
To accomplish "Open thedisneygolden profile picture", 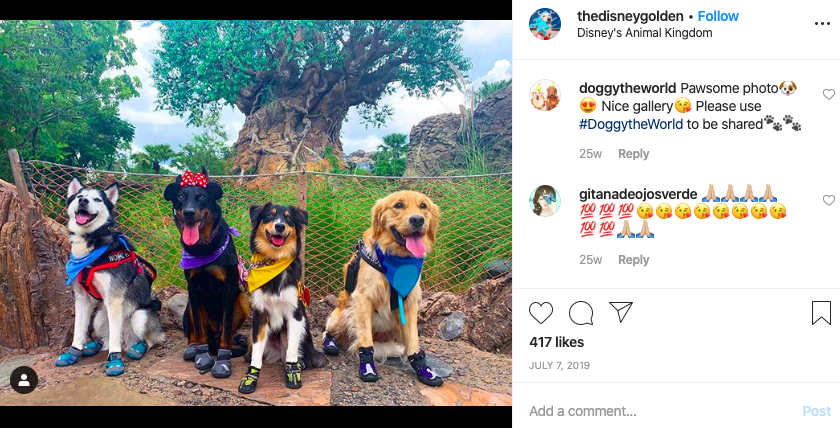I will [545, 24].
